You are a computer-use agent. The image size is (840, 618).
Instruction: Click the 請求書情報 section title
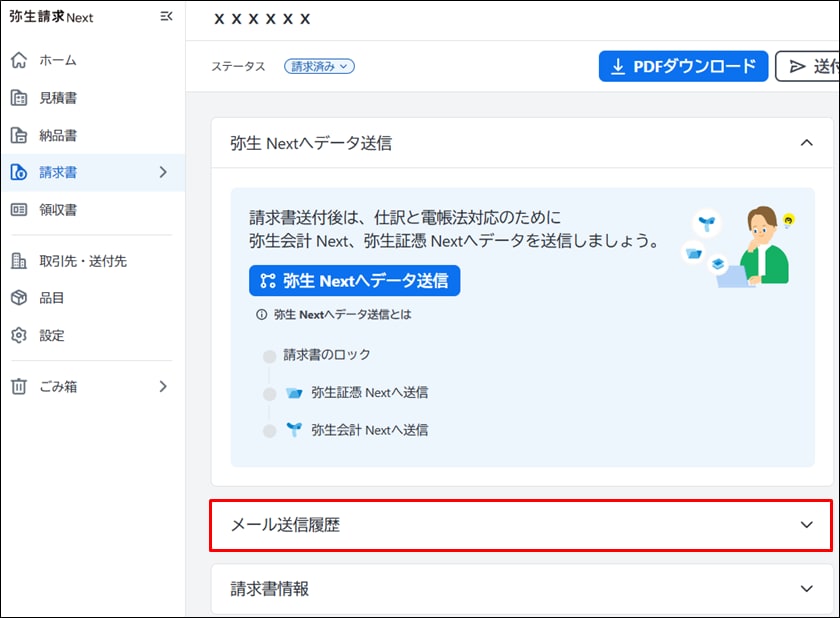(269, 589)
